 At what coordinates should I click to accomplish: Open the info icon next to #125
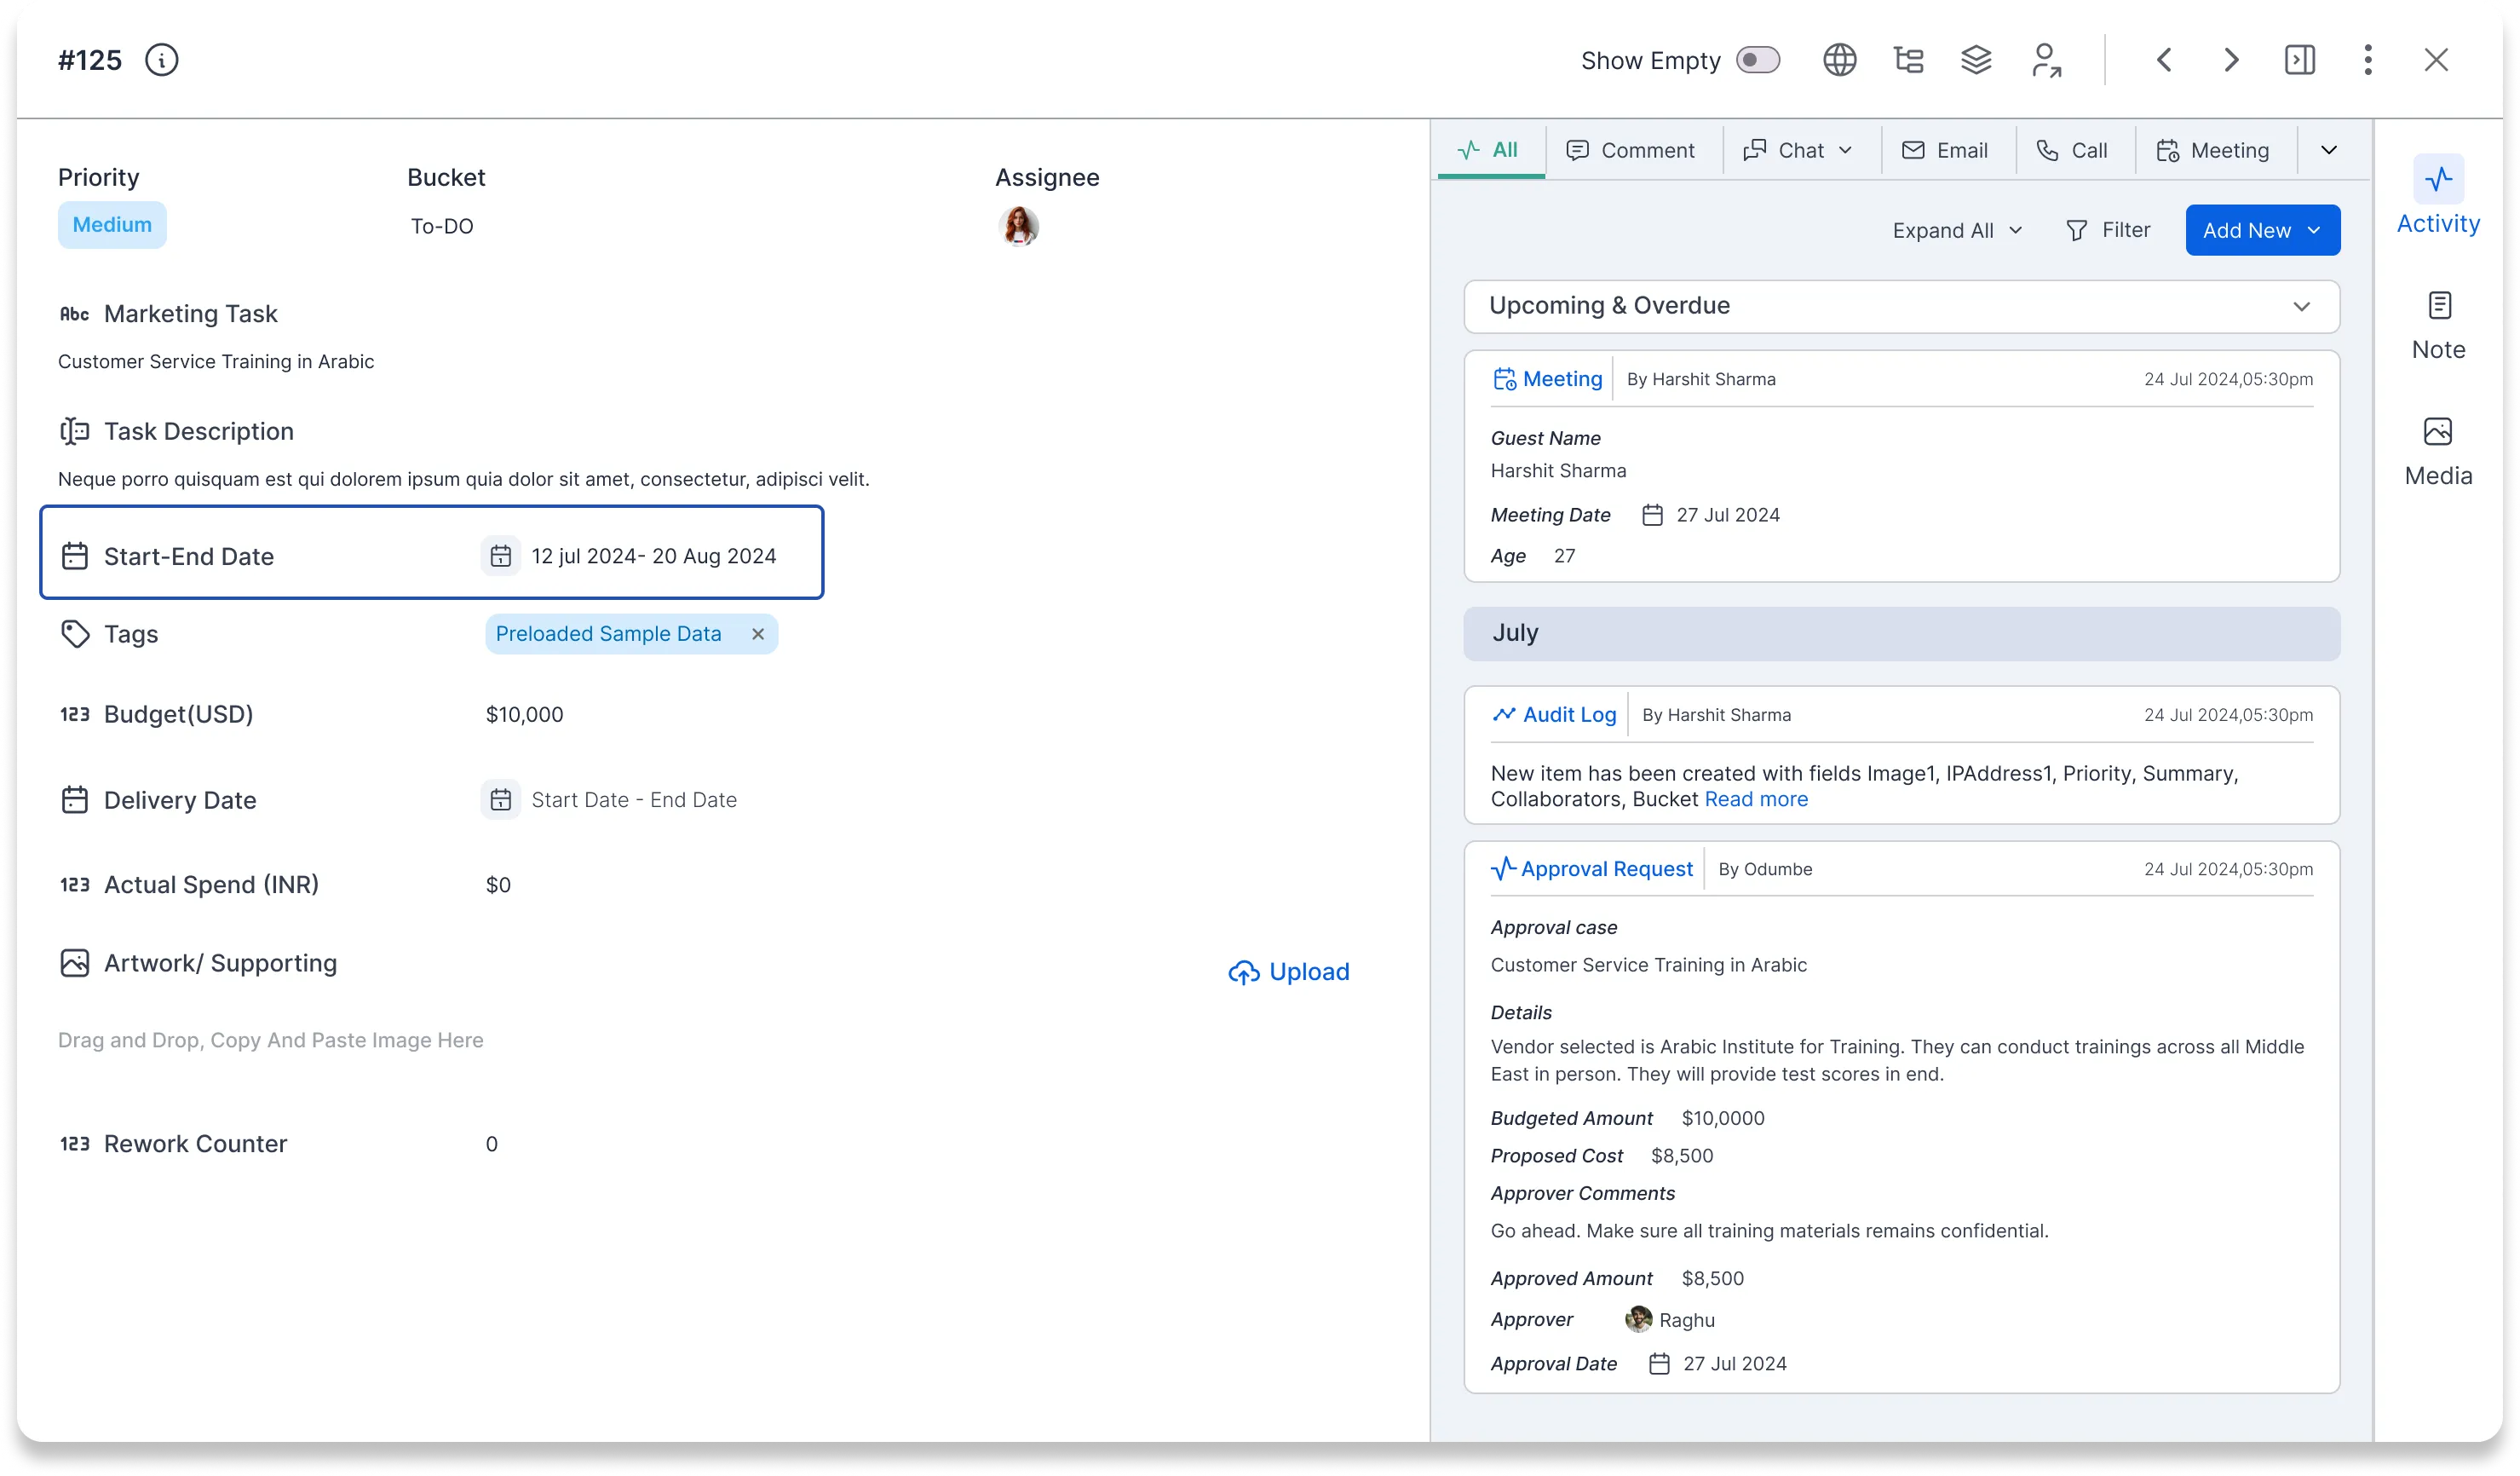[x=161, y=60]
